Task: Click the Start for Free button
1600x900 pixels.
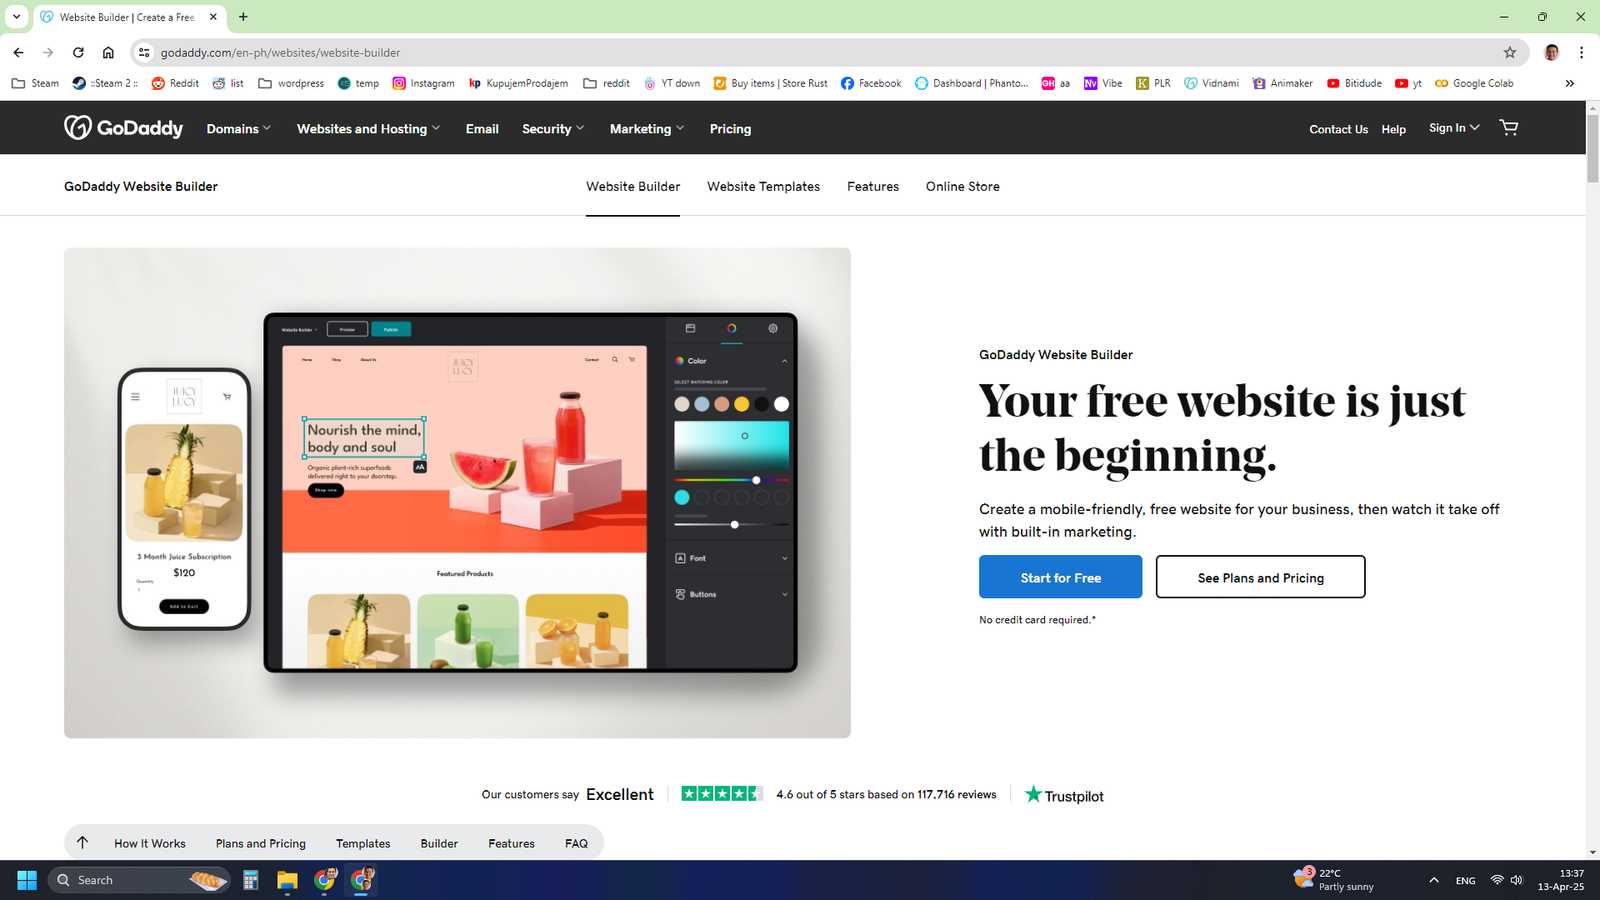Action: click(1060, 577)
